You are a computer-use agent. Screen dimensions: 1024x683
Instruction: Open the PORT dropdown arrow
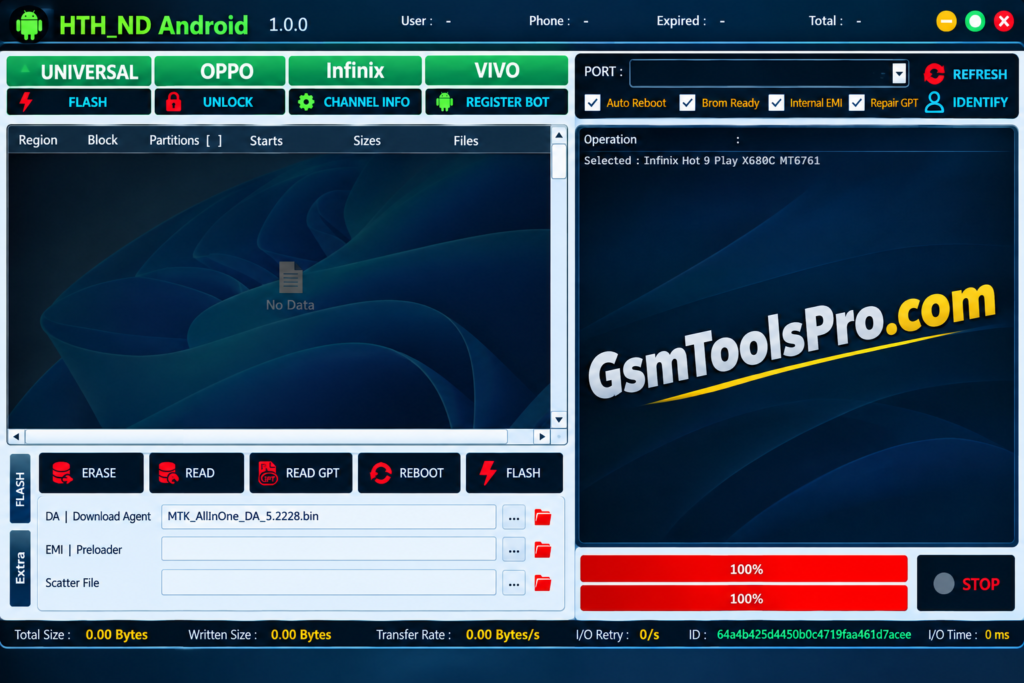pyautogui.click(x=899, y=74)
